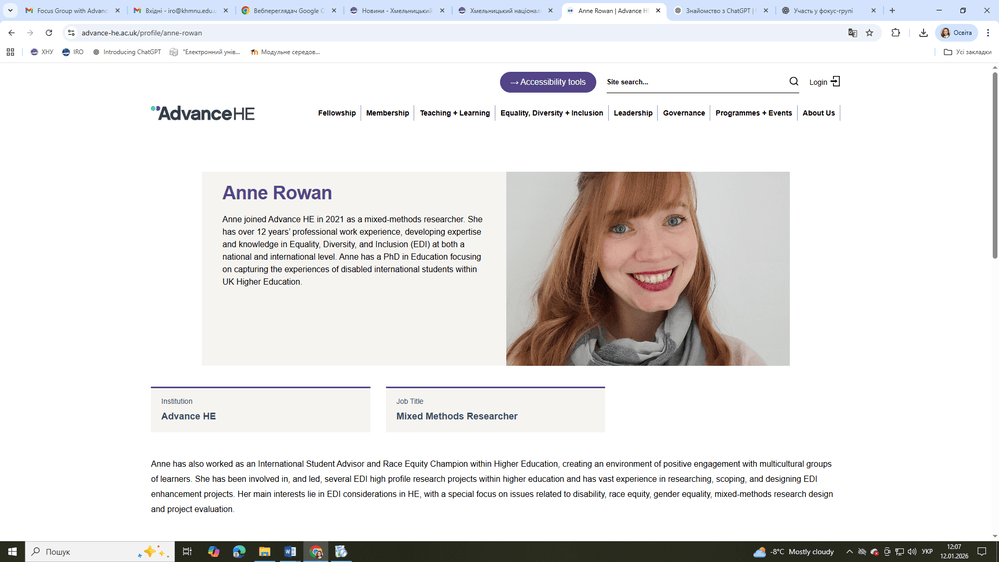This screenshot has width=999, height=562.
Task: Open File Explorer from the taskbar
Action: pos(264,551)
